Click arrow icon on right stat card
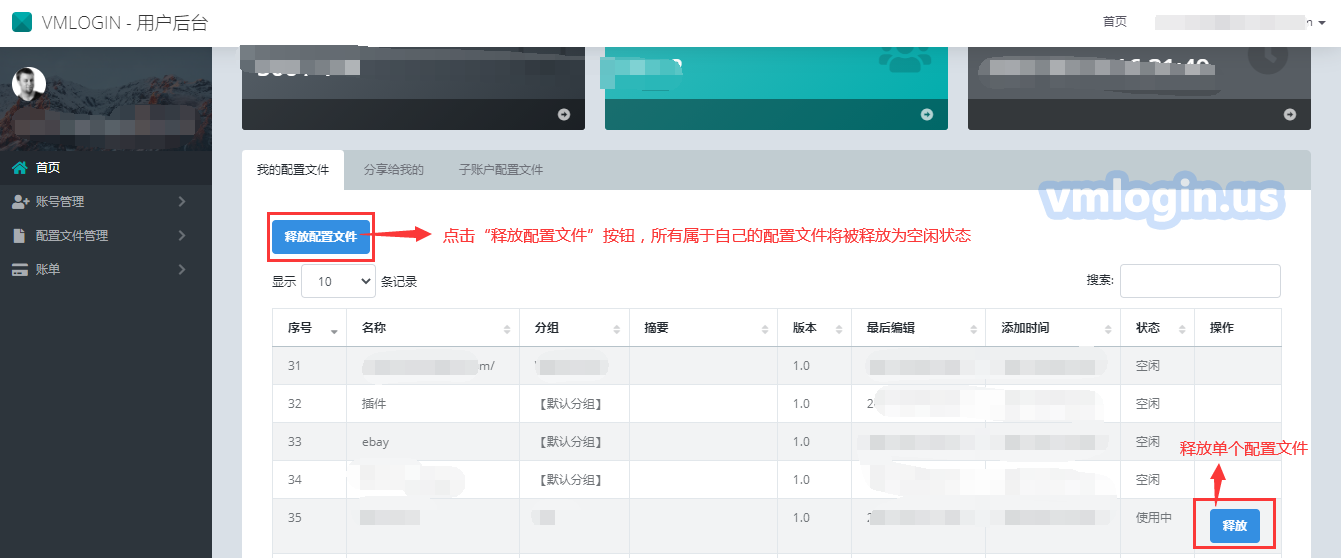This screenshot has height=558, width=1341. (x=1290, y=115)
